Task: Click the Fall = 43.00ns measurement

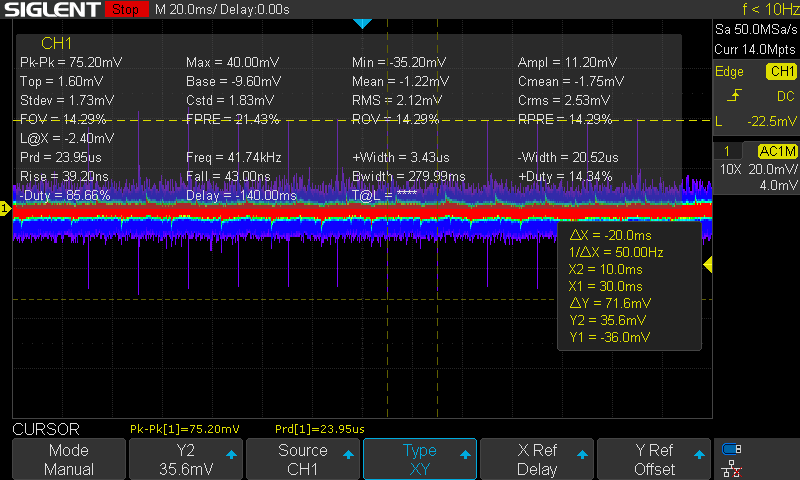Action: click(229, 176)
